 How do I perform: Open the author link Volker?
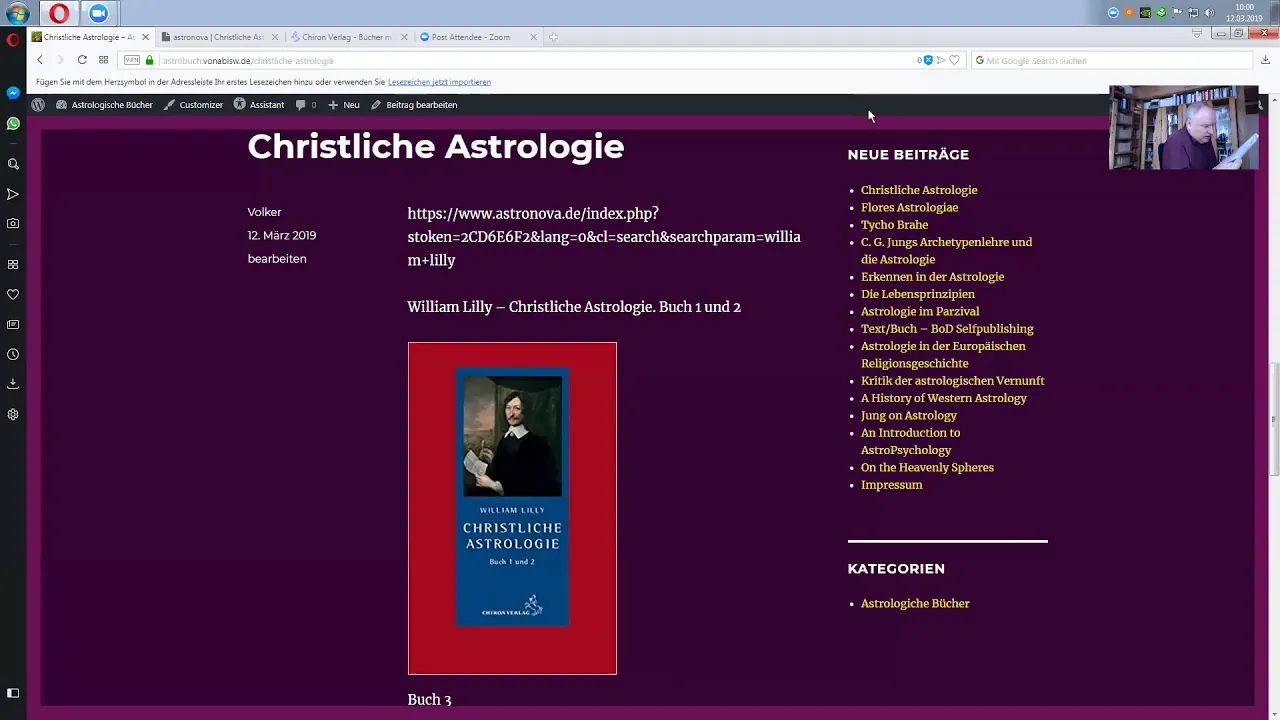[264, 212]
